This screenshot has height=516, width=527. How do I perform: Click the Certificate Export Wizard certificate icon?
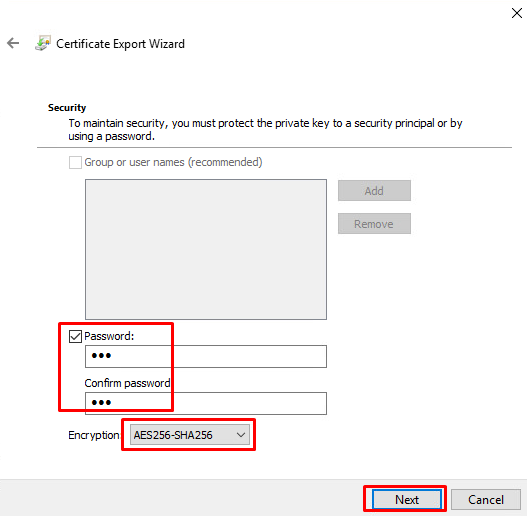(x=43, y=43)
